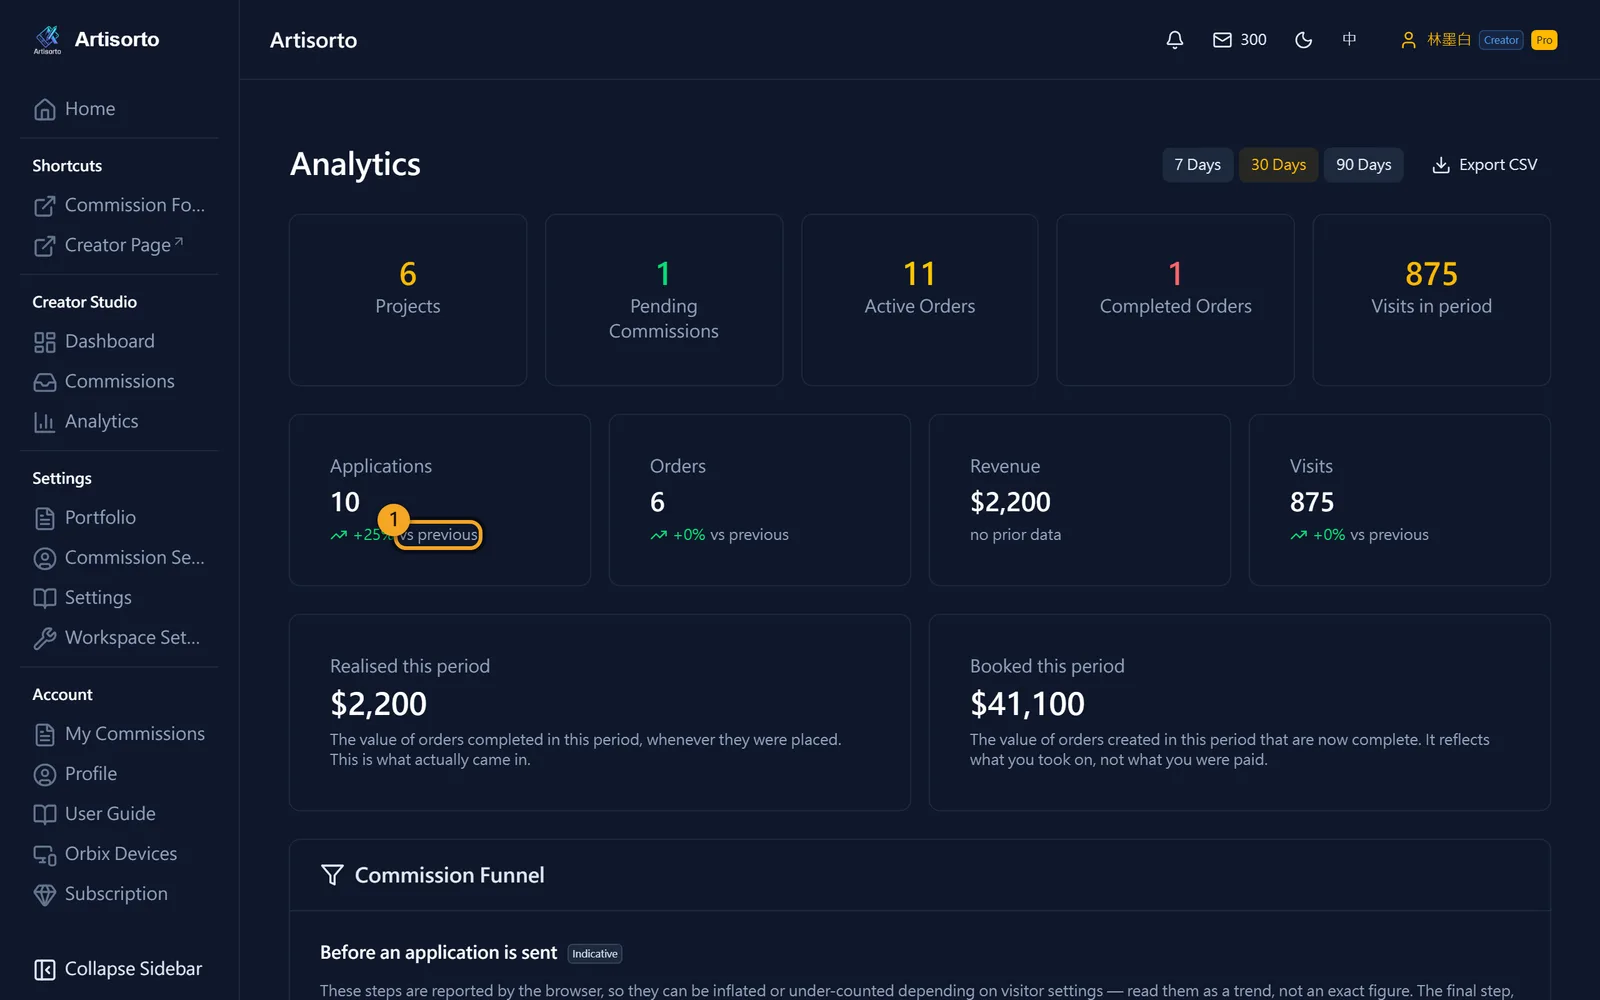Open the Creator Page shortcut
1600x1000 pixels.
119,245
